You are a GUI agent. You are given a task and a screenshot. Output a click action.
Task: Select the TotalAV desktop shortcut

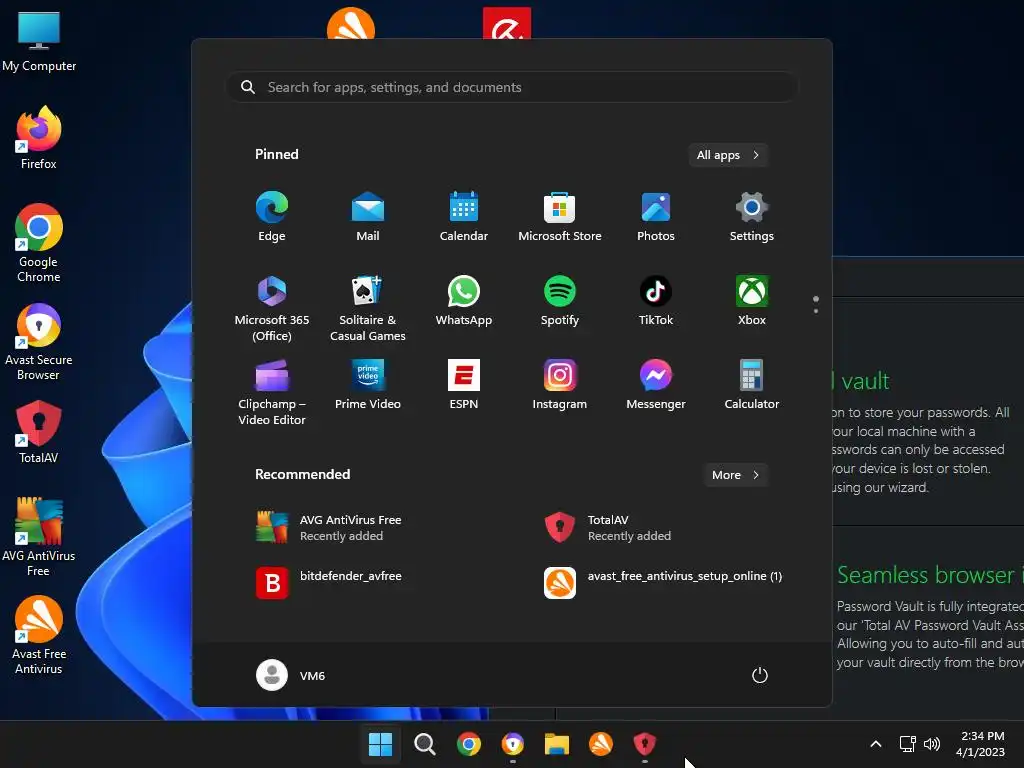[39, 432]
